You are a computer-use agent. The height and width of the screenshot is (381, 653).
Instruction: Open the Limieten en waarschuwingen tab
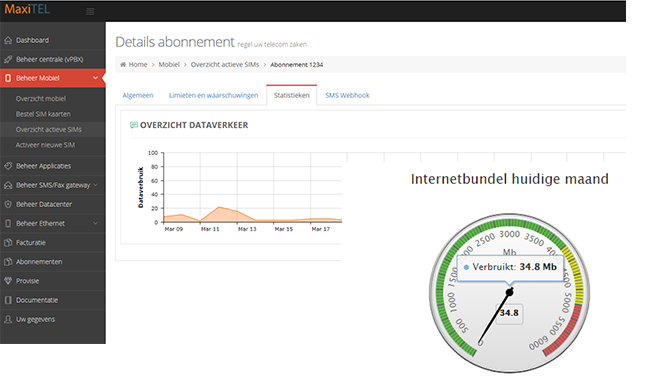(213, 95)
